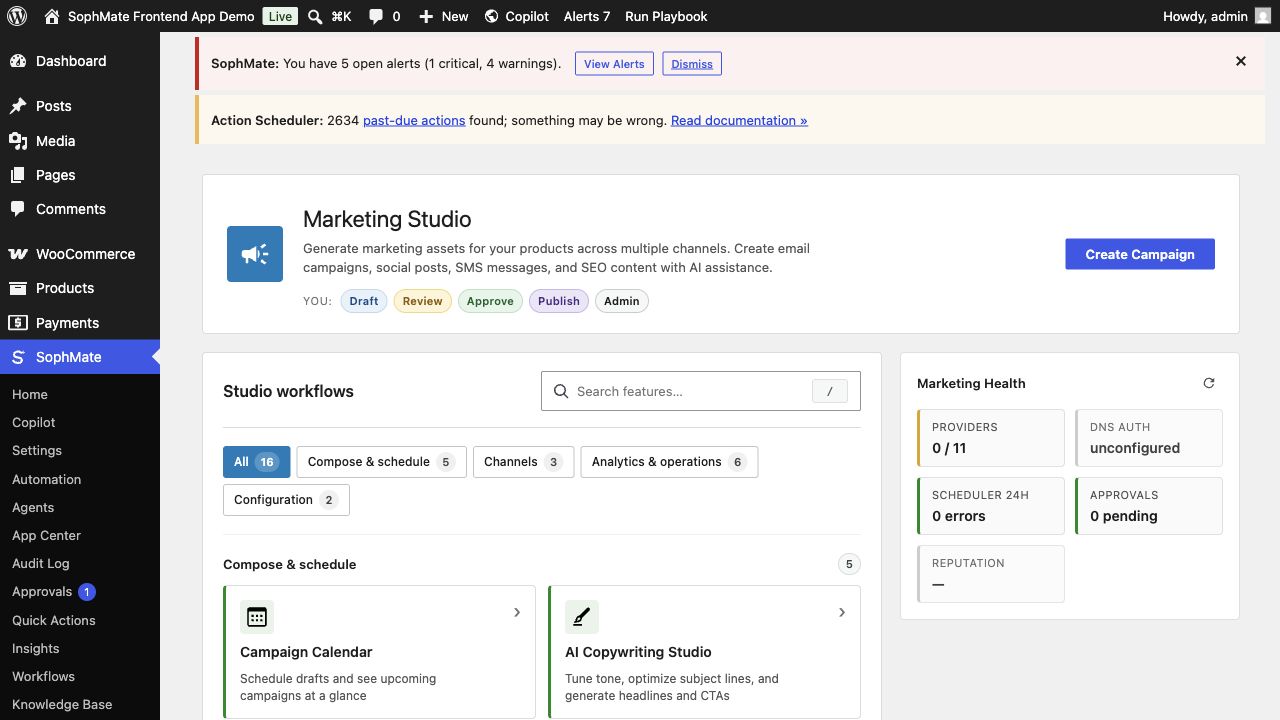Open the Approvals 0 pending tile
This screenshot has height=720, width=1280.
point(1149,506)
